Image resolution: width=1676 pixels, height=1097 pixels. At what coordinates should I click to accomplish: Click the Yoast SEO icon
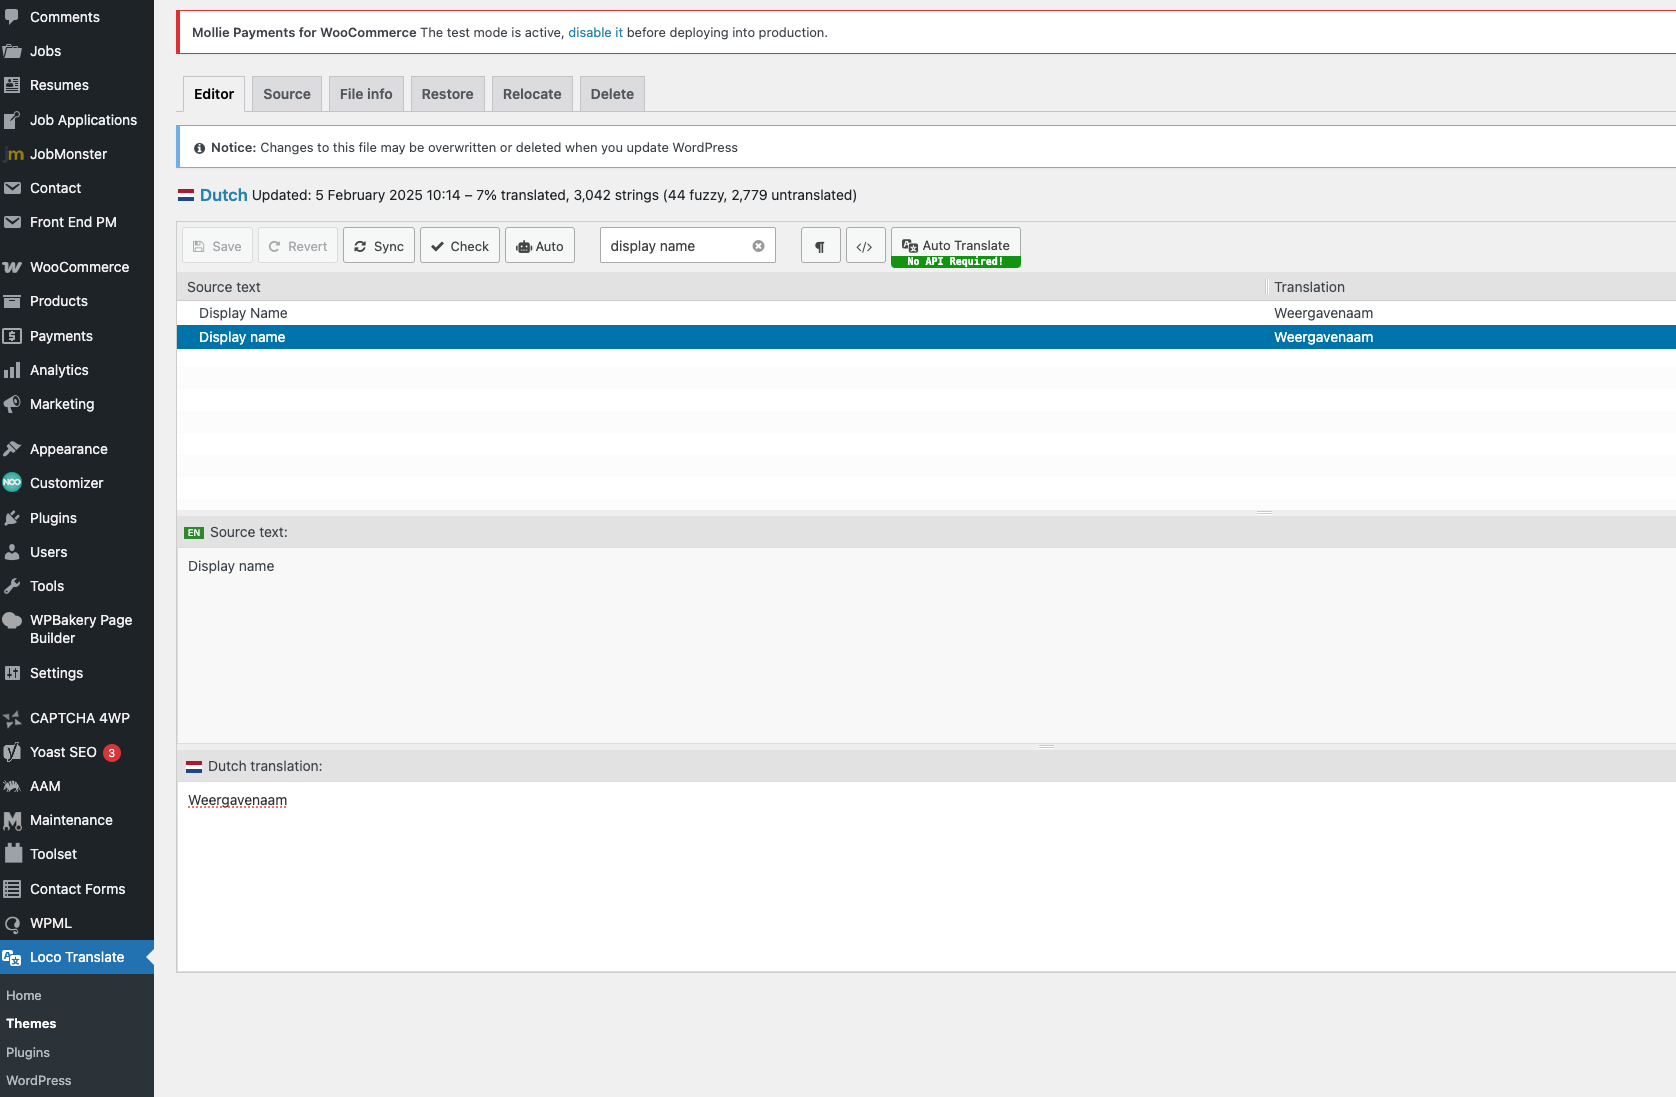click(12, 752)
